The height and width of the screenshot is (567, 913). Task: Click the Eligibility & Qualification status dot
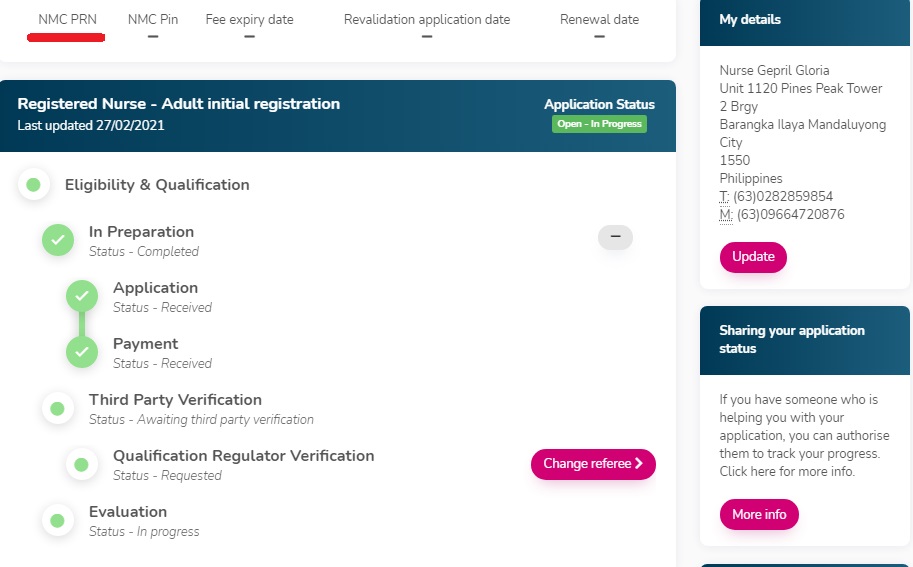(34, 185)
